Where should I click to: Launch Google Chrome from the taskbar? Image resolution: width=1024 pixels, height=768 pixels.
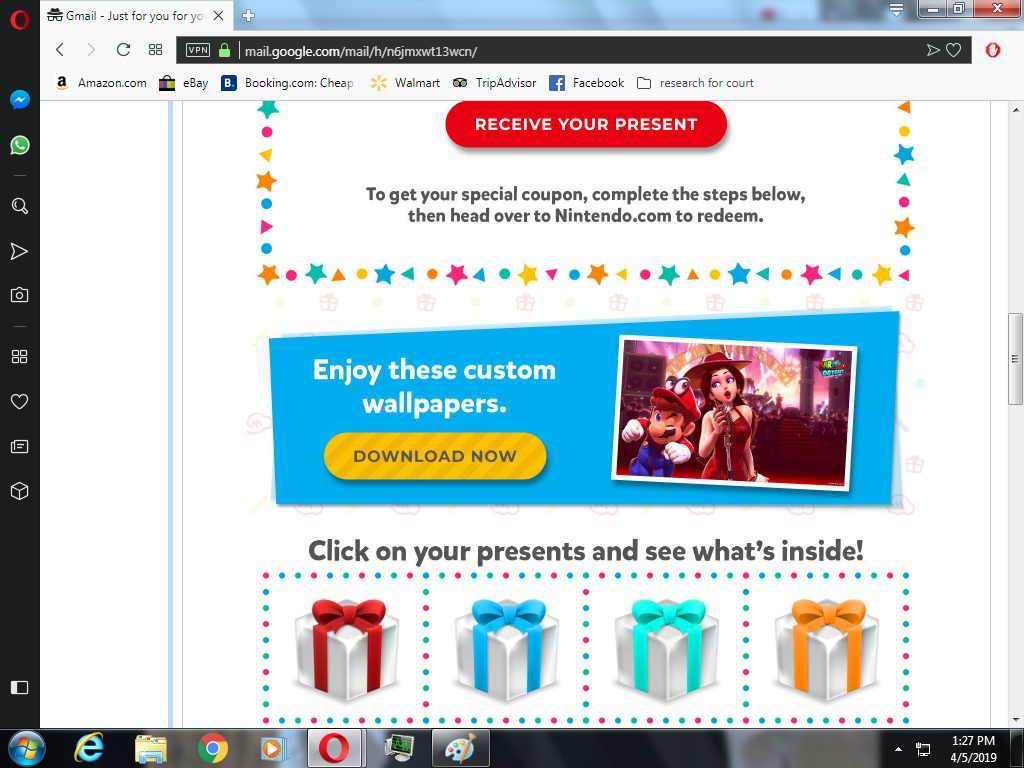click(213, 748)
